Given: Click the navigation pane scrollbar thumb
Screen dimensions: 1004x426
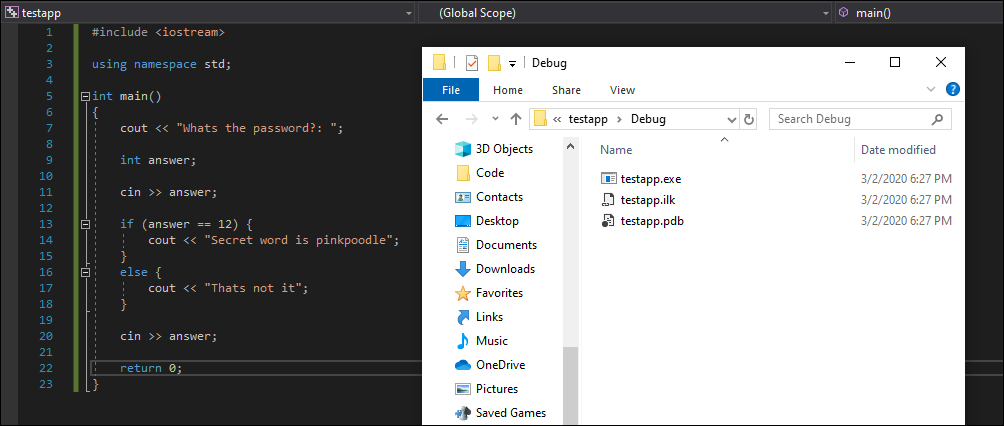Looking at the screenshot, I should [x=570, y=386].
